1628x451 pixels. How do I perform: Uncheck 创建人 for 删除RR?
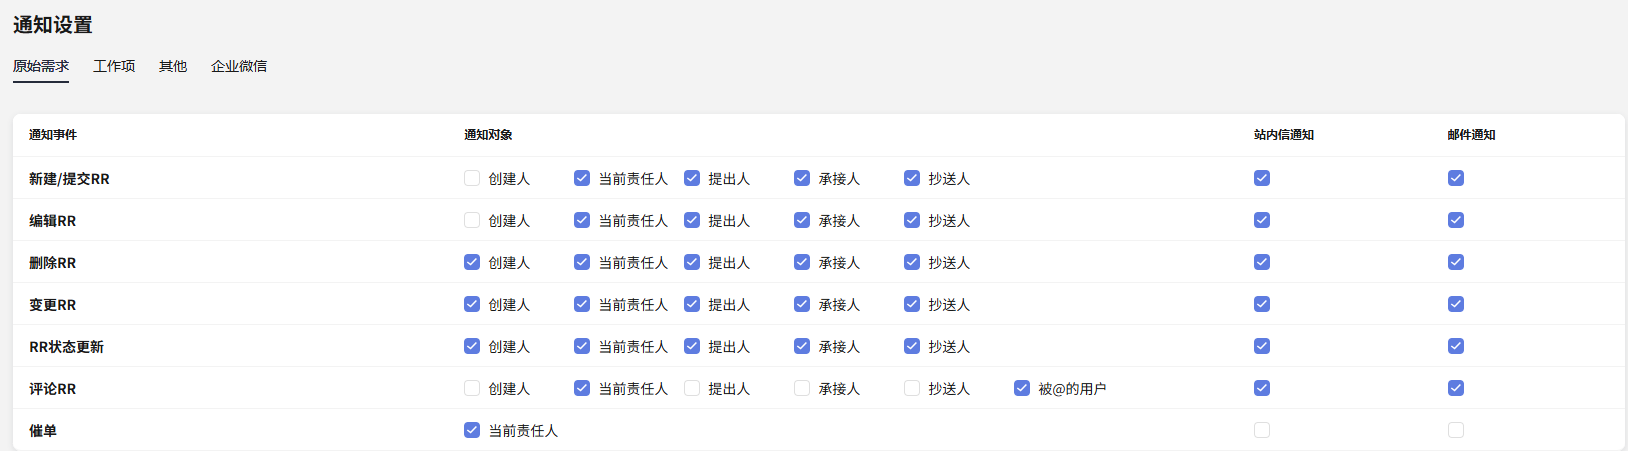[472, 262]
